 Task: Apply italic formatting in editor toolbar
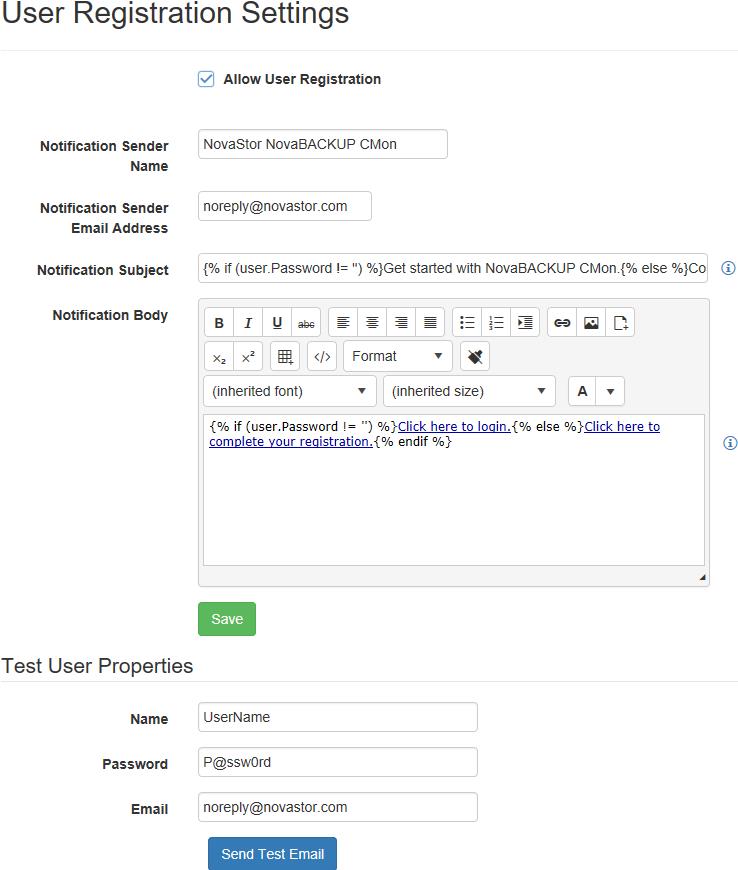tap(248, 322)
